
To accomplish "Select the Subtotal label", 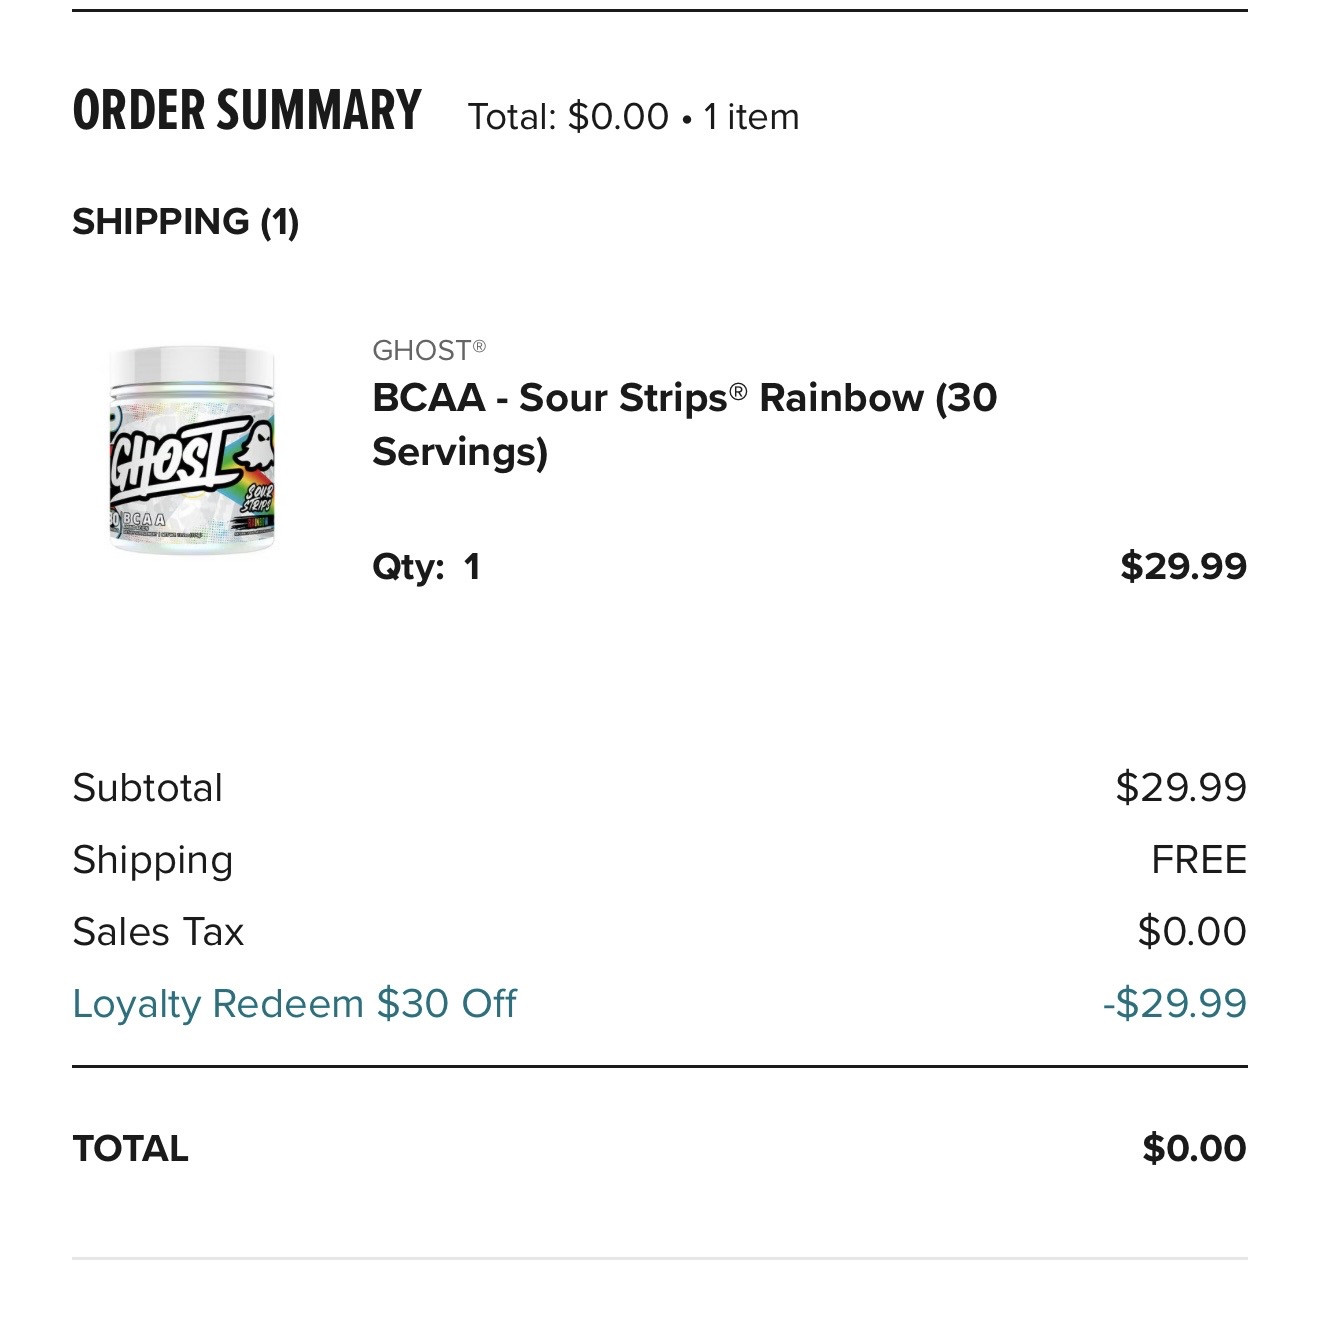I will click(148, 788).
